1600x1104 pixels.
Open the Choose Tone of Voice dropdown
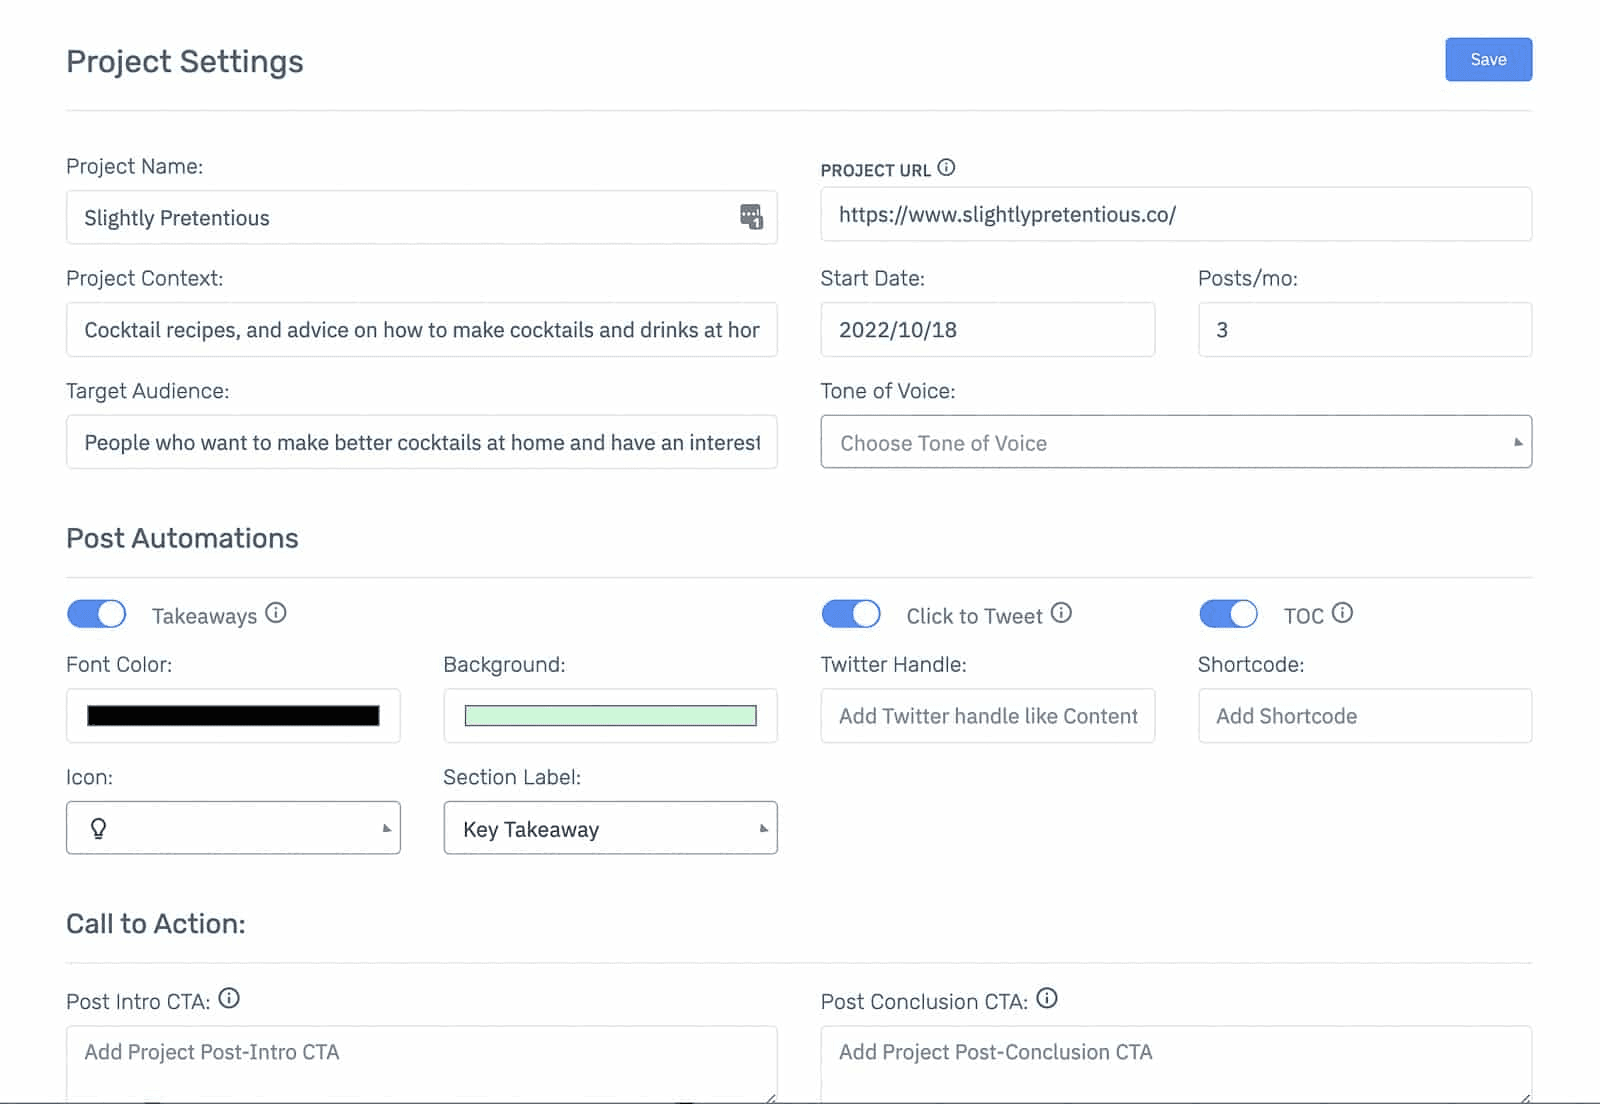pos(1176,442)
